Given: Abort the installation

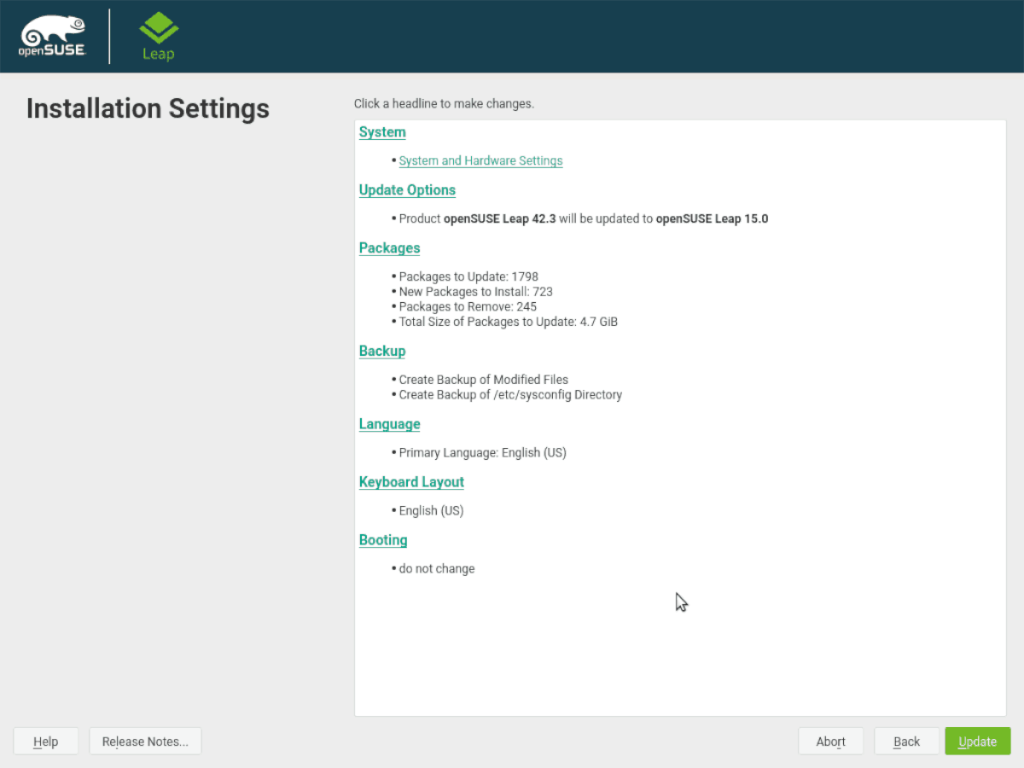Looking at the screenshot, I should coord(831,741).
